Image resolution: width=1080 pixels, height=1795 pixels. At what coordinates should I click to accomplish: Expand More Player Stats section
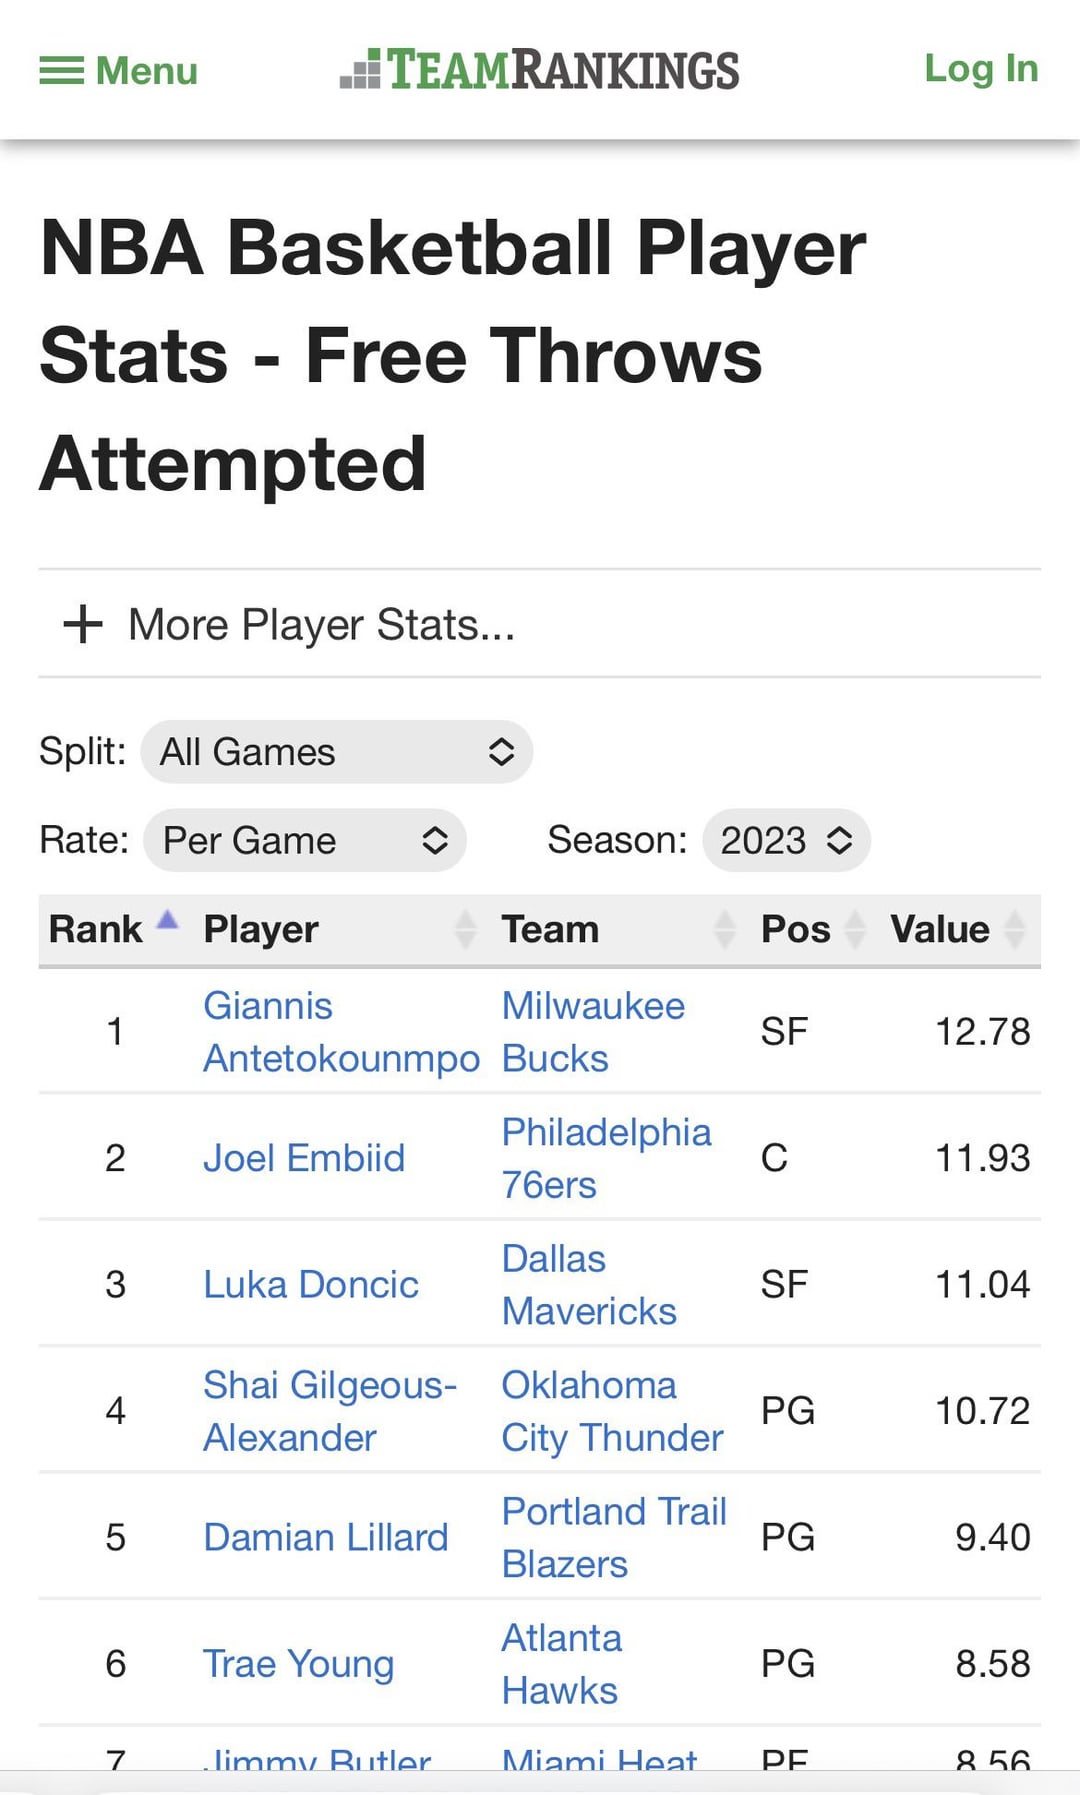(322, 625)
